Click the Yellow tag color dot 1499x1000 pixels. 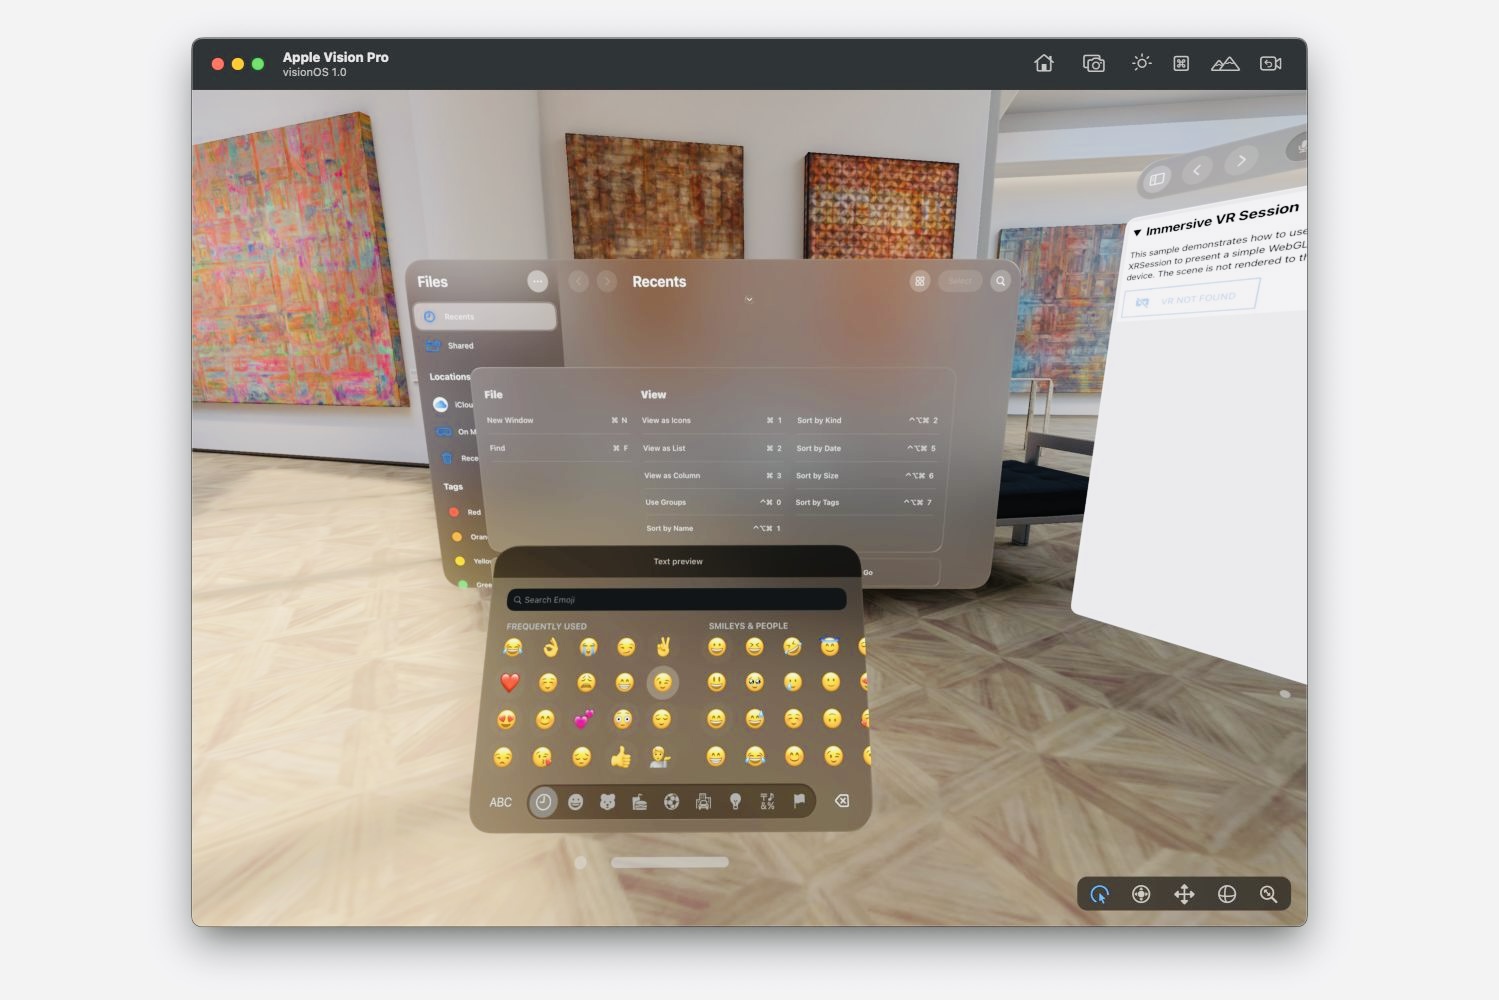pos(460,561)
